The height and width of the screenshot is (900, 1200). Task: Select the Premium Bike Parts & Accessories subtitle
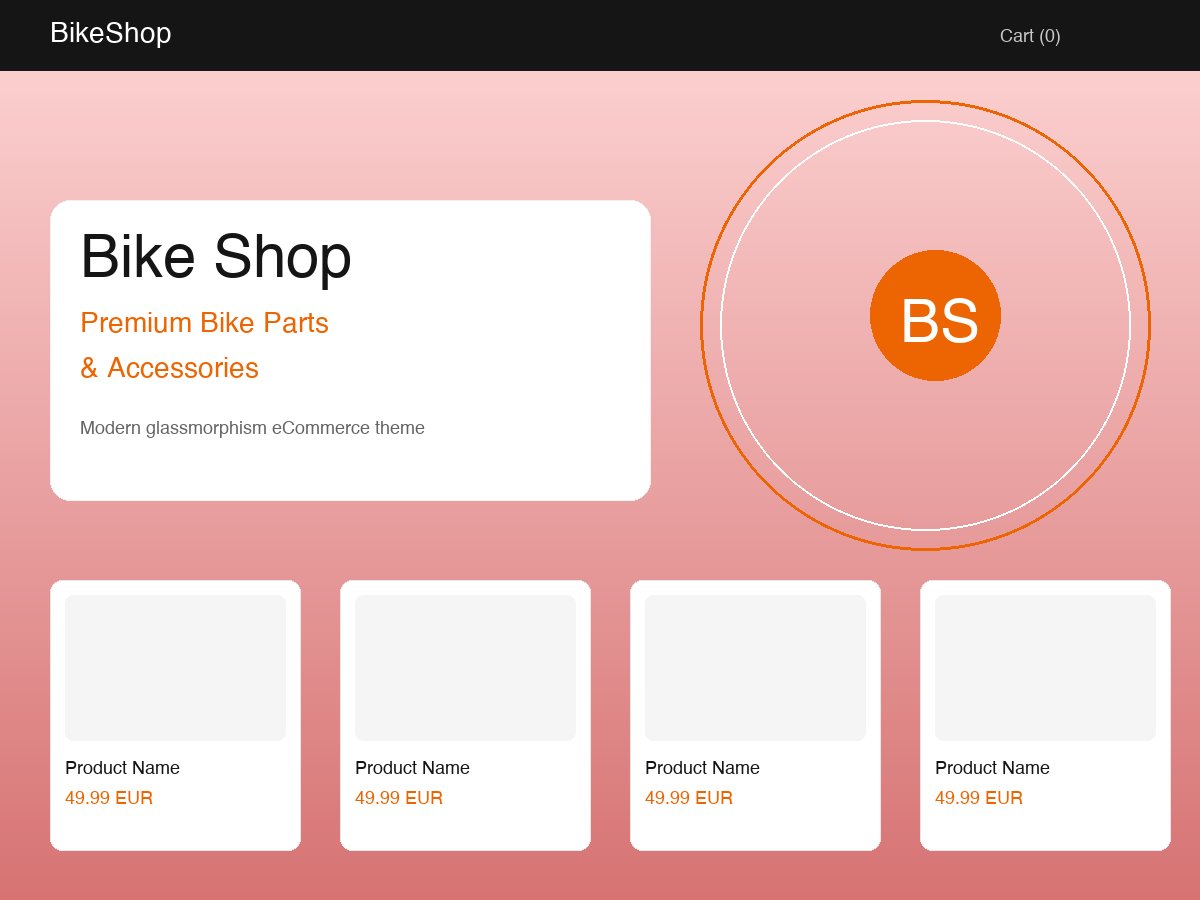click(204, 345)
